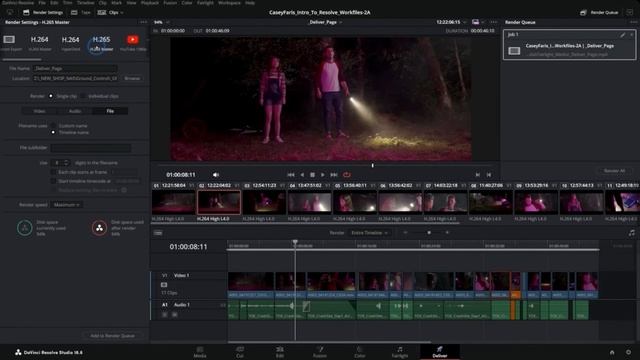Select the H.265 Master render preset
640x360 pixels.
pos(101,43)
